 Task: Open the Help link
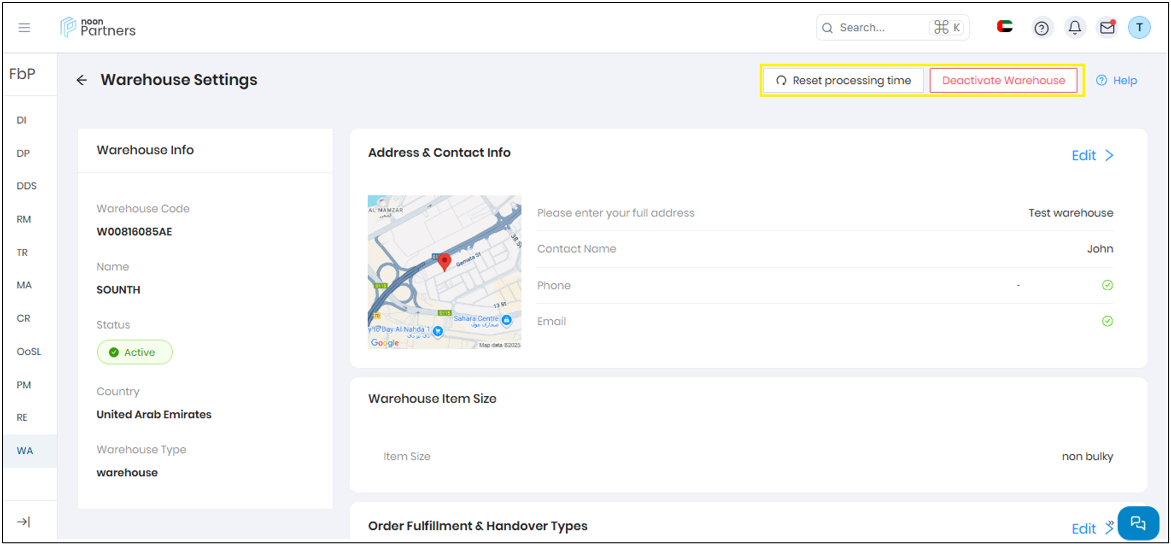point(1117,80)
